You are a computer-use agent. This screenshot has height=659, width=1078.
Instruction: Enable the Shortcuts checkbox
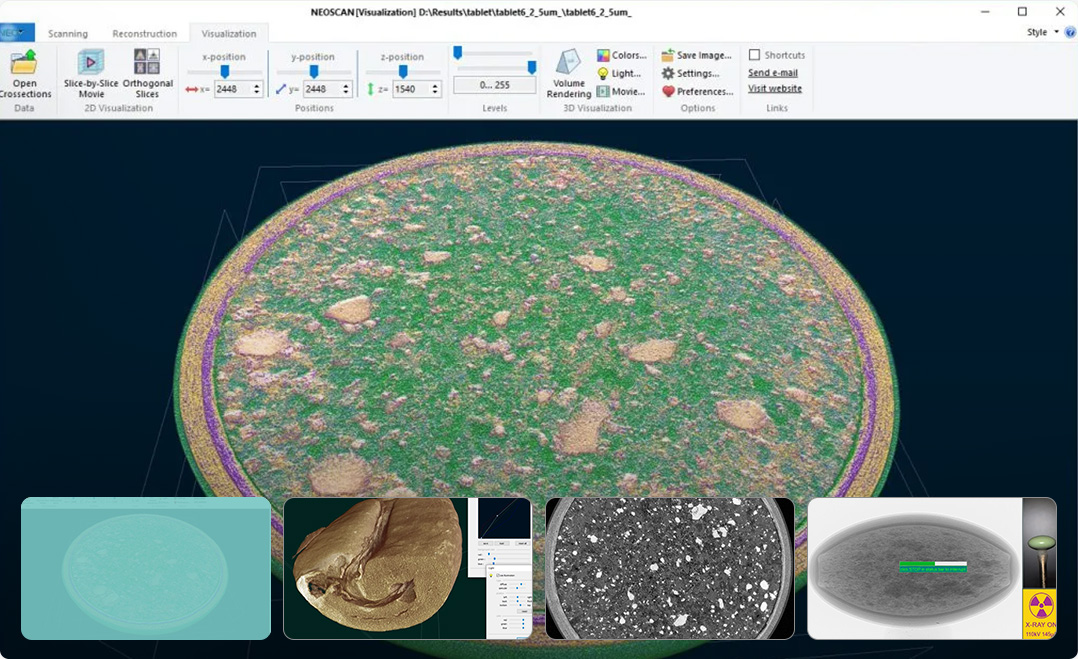[755, 56]
